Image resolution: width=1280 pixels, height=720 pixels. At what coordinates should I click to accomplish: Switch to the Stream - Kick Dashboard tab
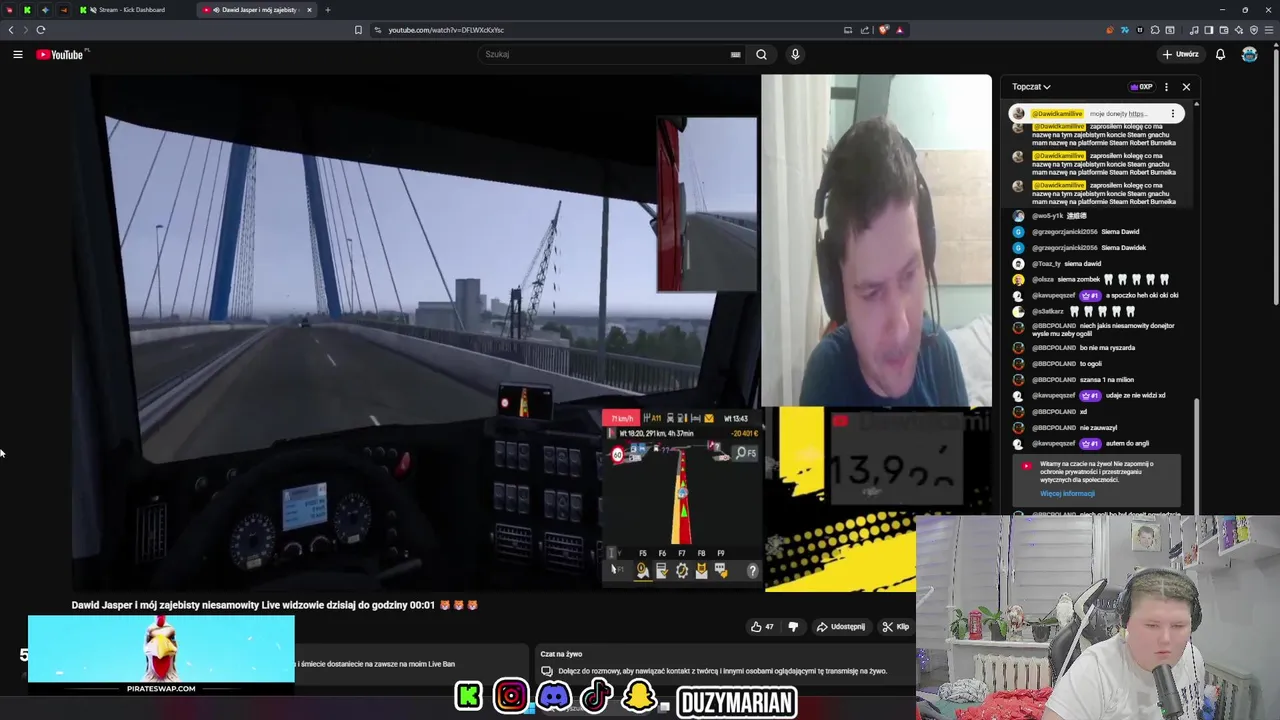(131, 10)
